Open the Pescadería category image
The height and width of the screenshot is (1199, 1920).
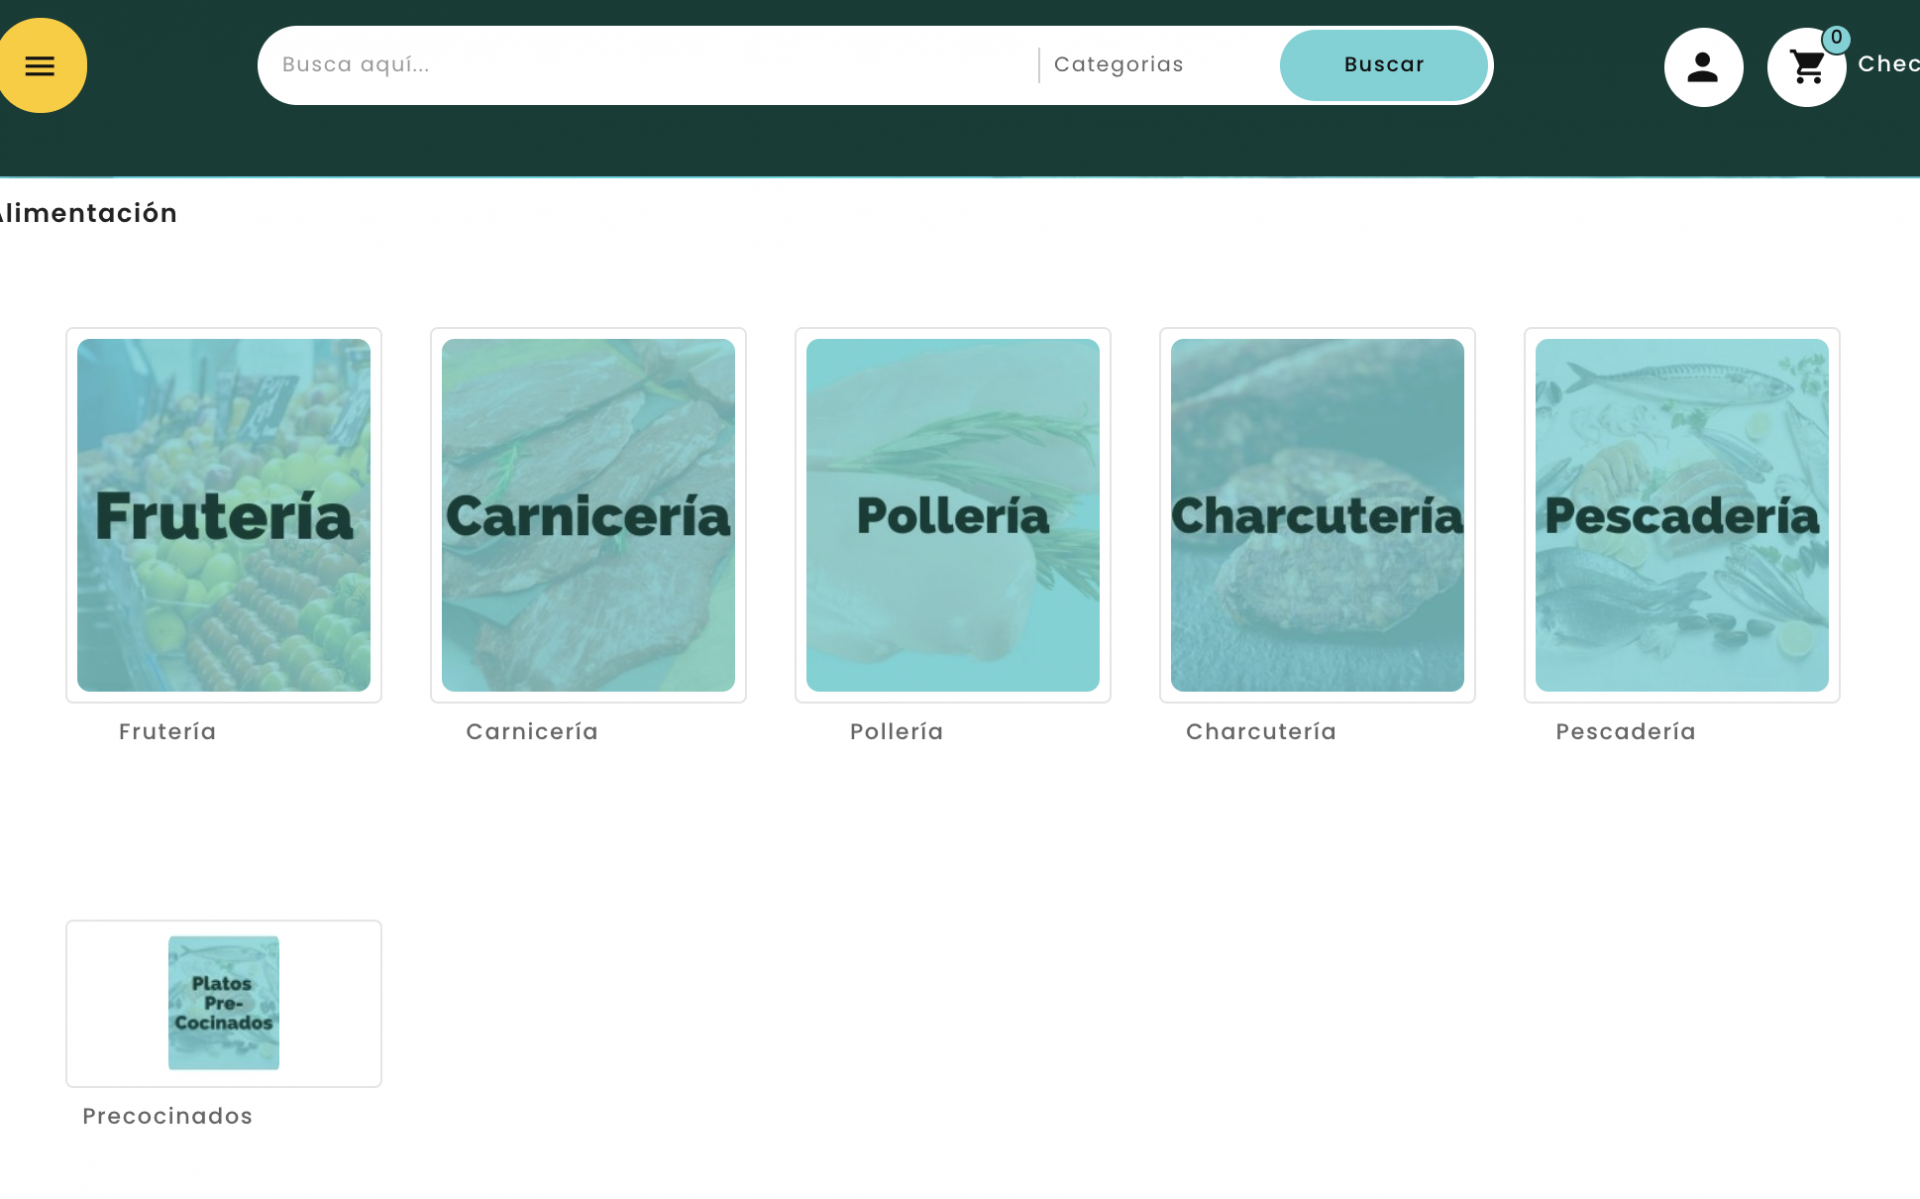1681,515
